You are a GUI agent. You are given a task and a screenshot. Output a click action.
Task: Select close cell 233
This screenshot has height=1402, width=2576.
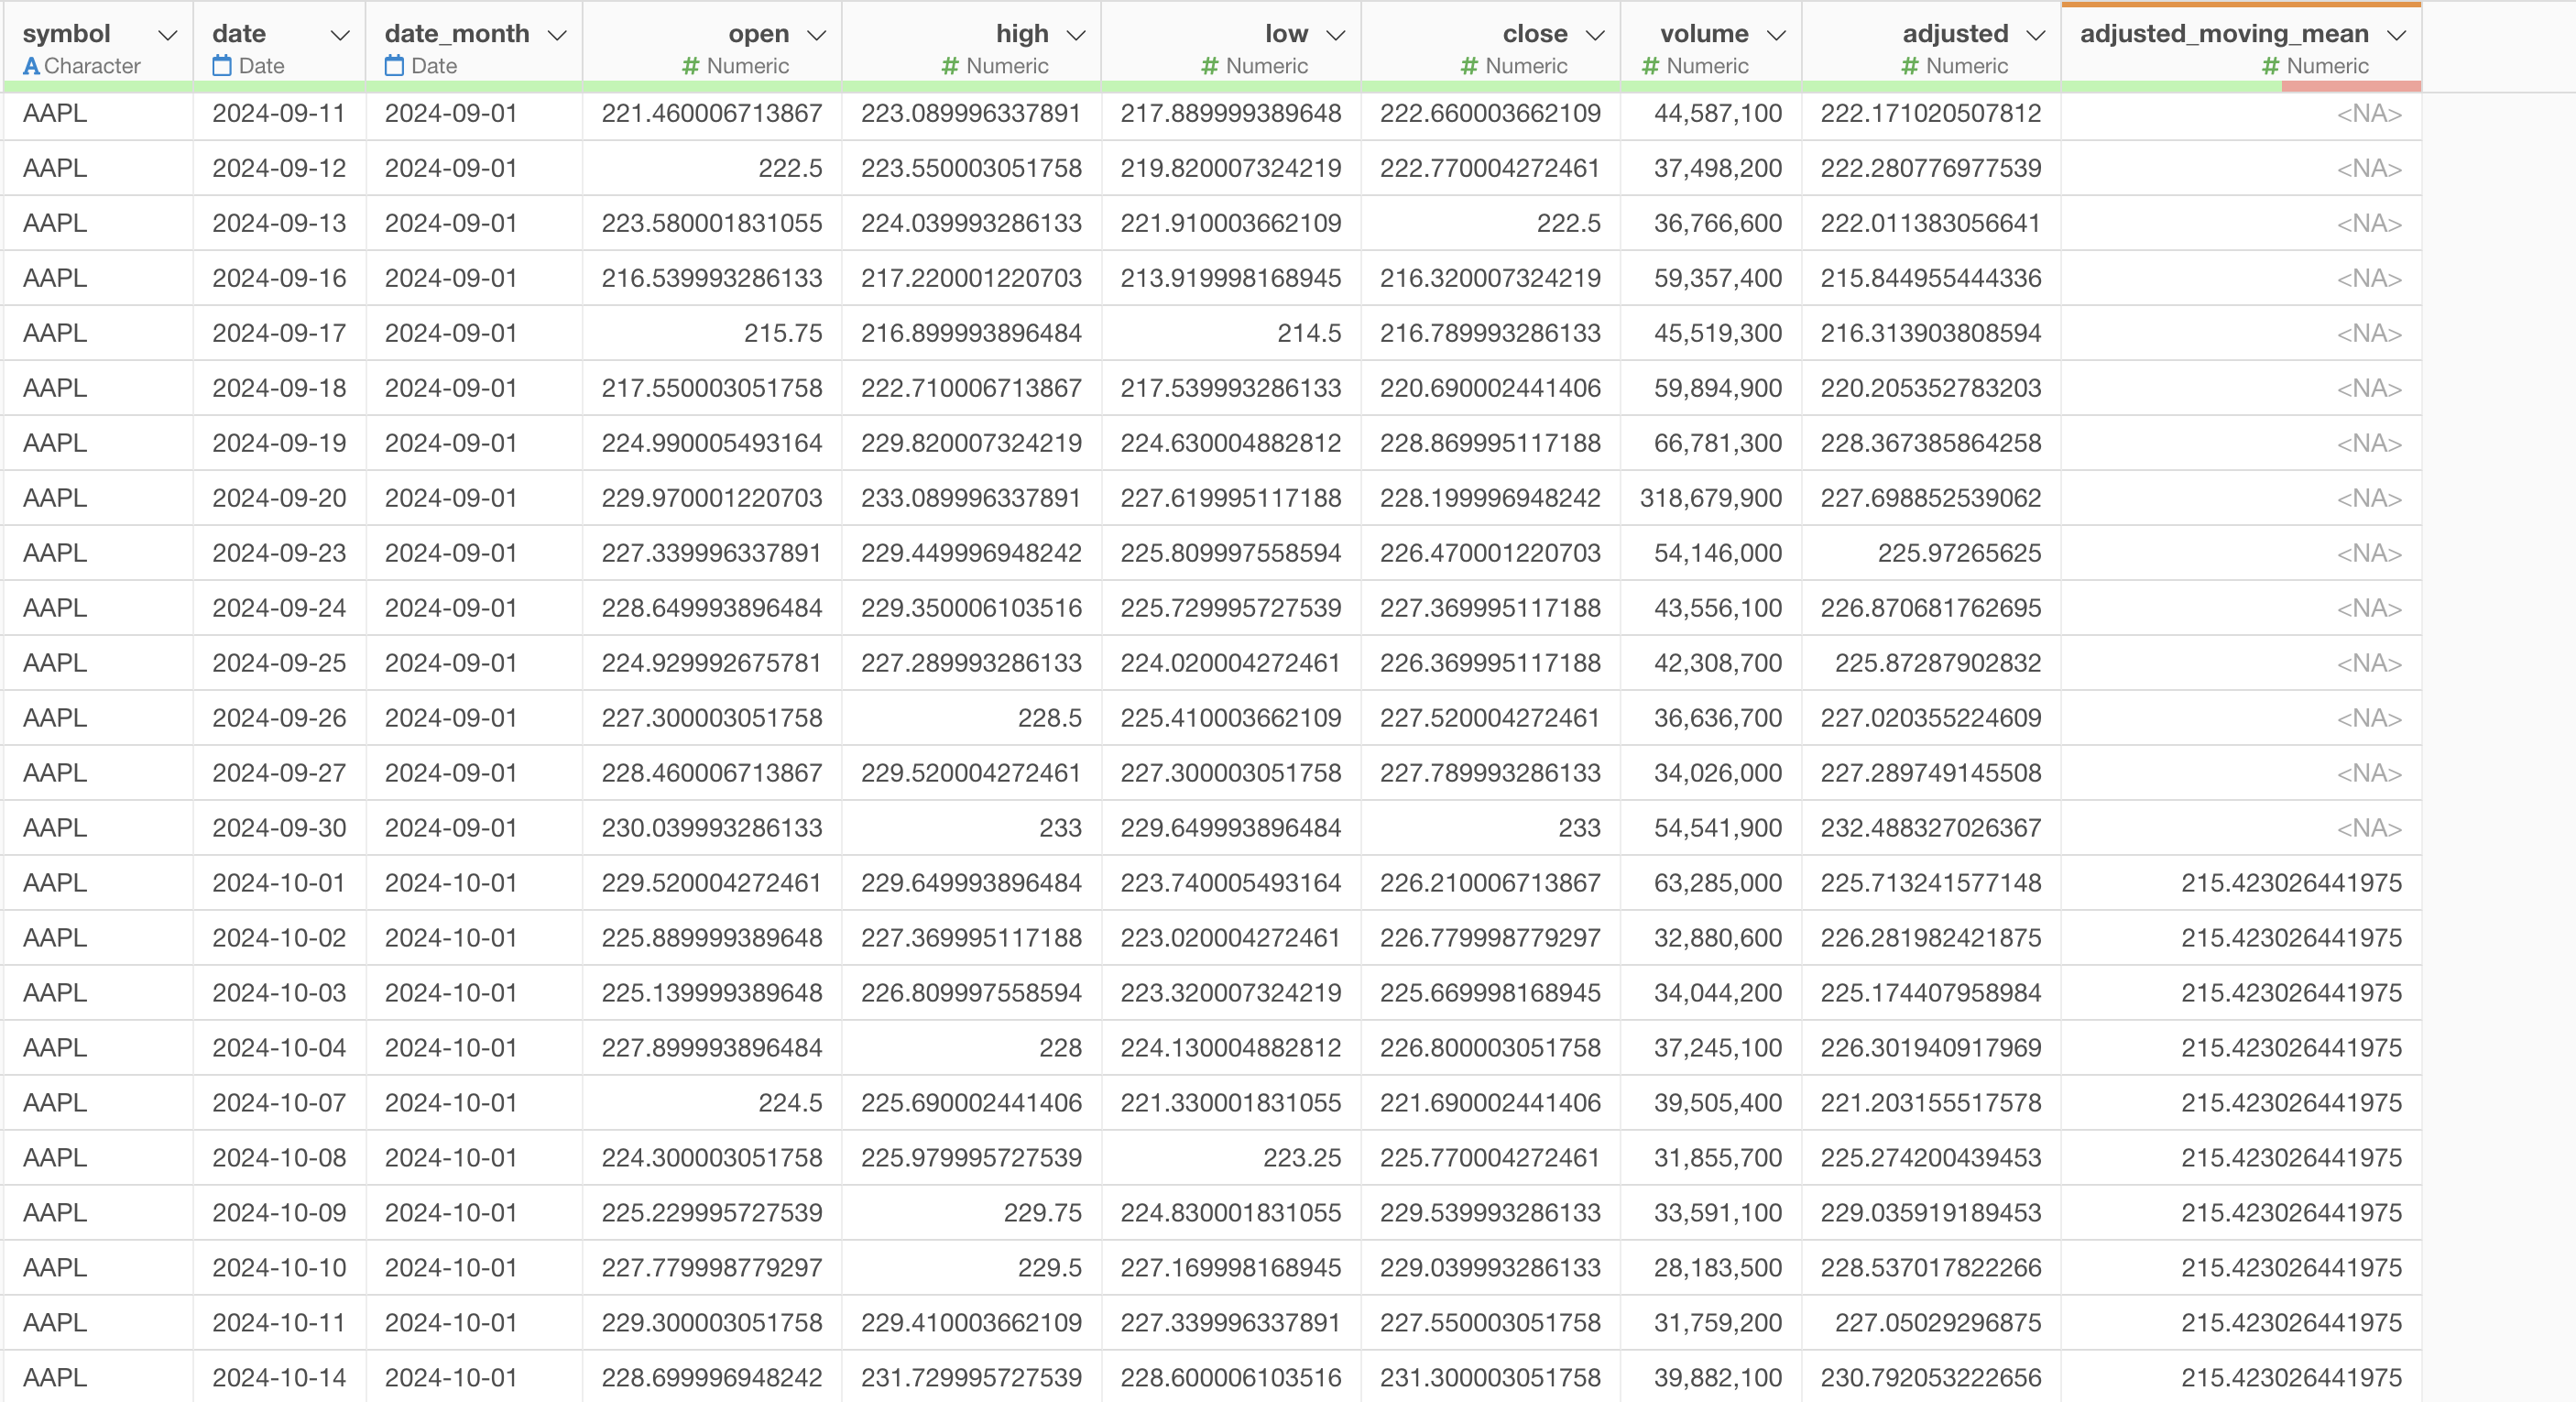point(1491,828)
